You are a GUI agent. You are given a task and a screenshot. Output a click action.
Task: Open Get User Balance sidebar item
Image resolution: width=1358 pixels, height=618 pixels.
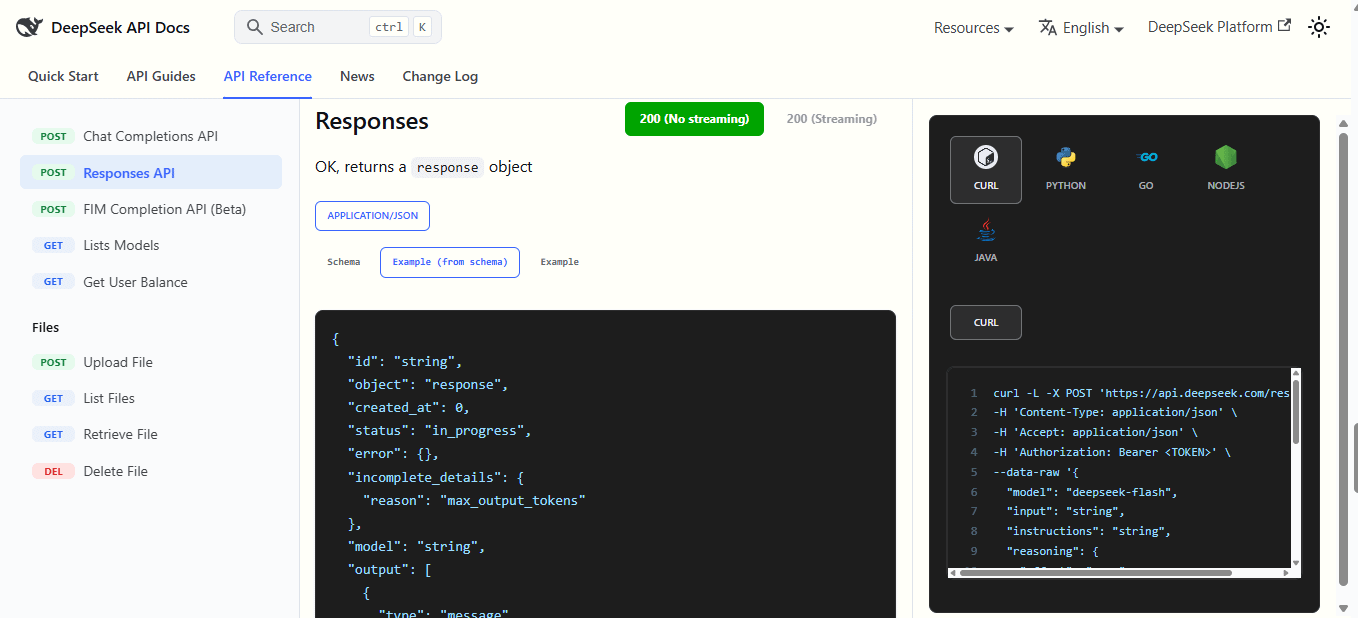(151, 282)
